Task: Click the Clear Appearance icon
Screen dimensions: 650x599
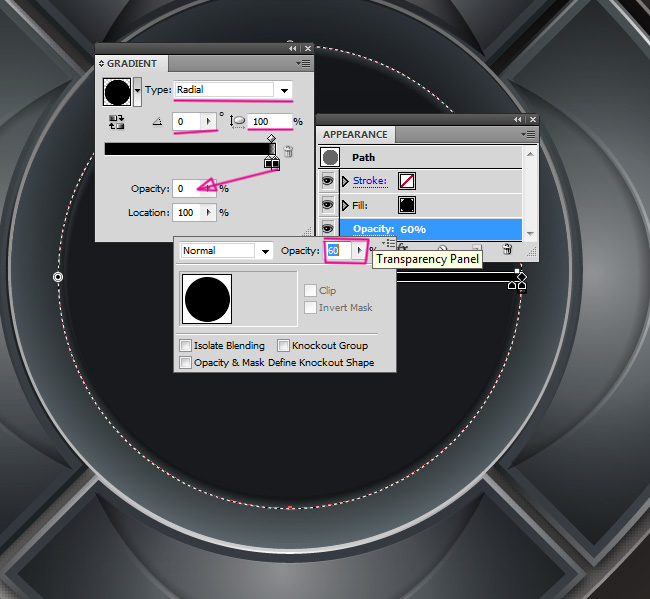Action: point(442,248)
